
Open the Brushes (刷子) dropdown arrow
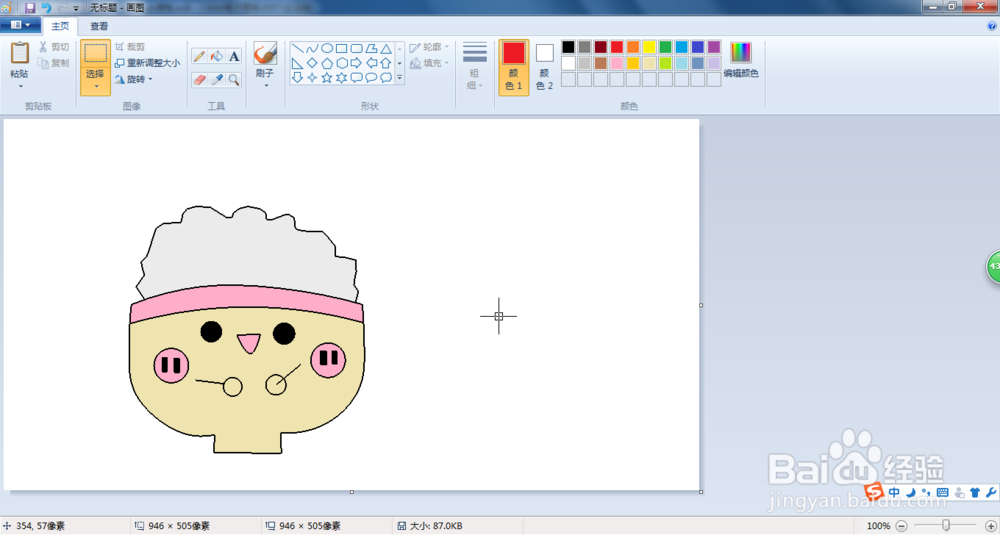(x=265, y=85)
